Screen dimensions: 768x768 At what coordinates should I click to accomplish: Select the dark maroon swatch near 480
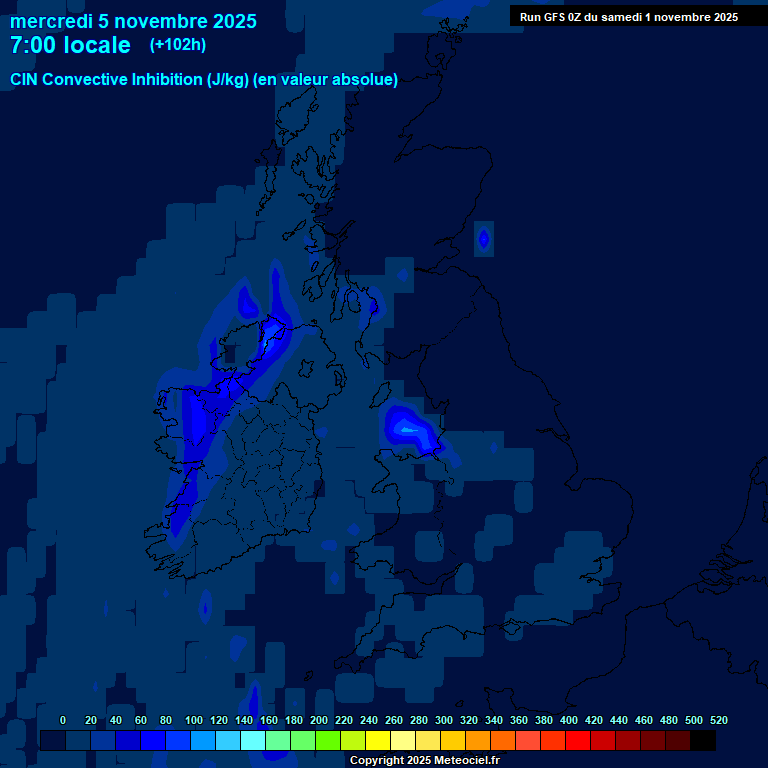(678, 740)
